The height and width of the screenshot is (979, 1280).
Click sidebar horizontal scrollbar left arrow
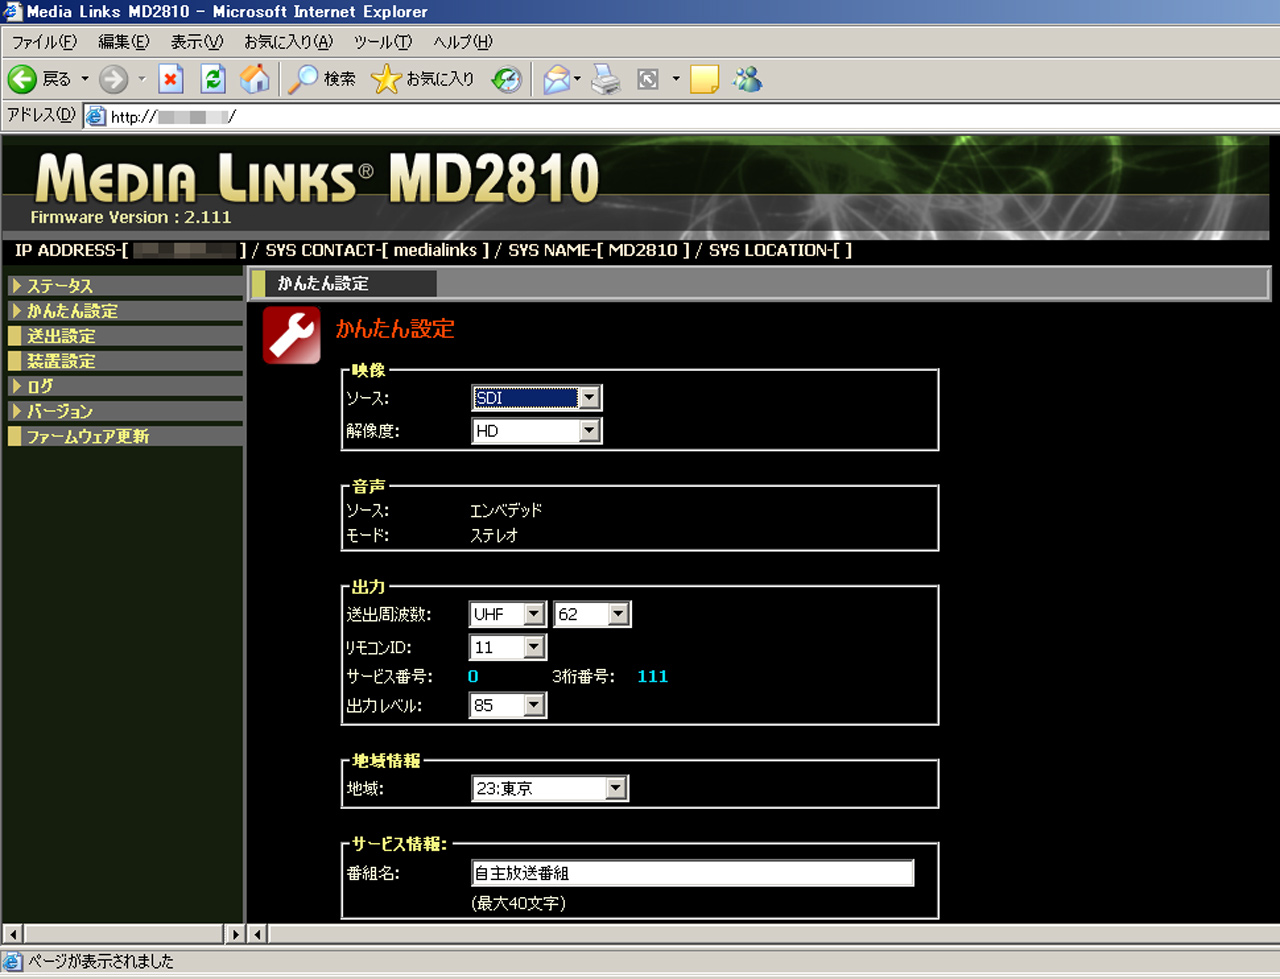click(x=13, y=934)
